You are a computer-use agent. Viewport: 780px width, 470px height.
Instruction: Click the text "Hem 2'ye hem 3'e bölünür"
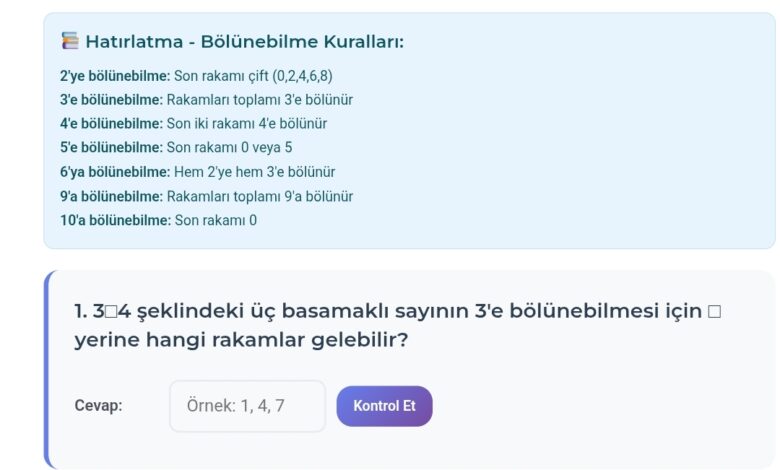point(254,172)
